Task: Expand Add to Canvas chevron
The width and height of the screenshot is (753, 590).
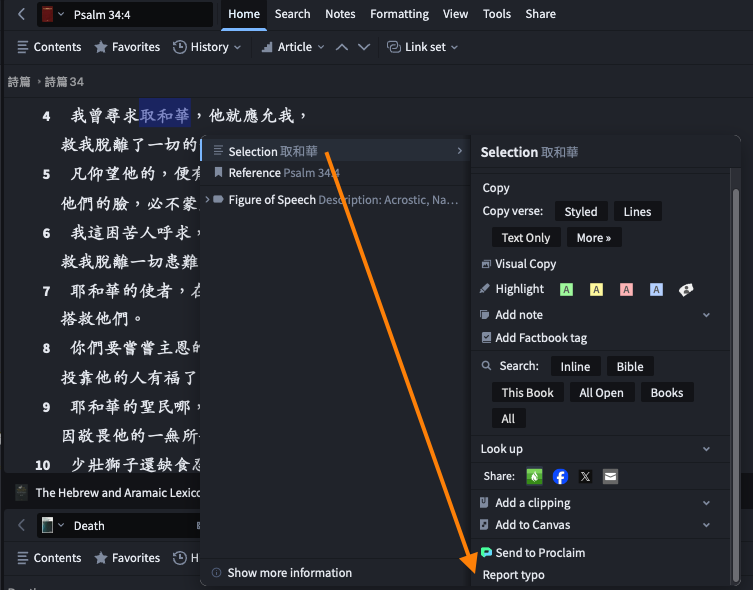Action: 706,525
